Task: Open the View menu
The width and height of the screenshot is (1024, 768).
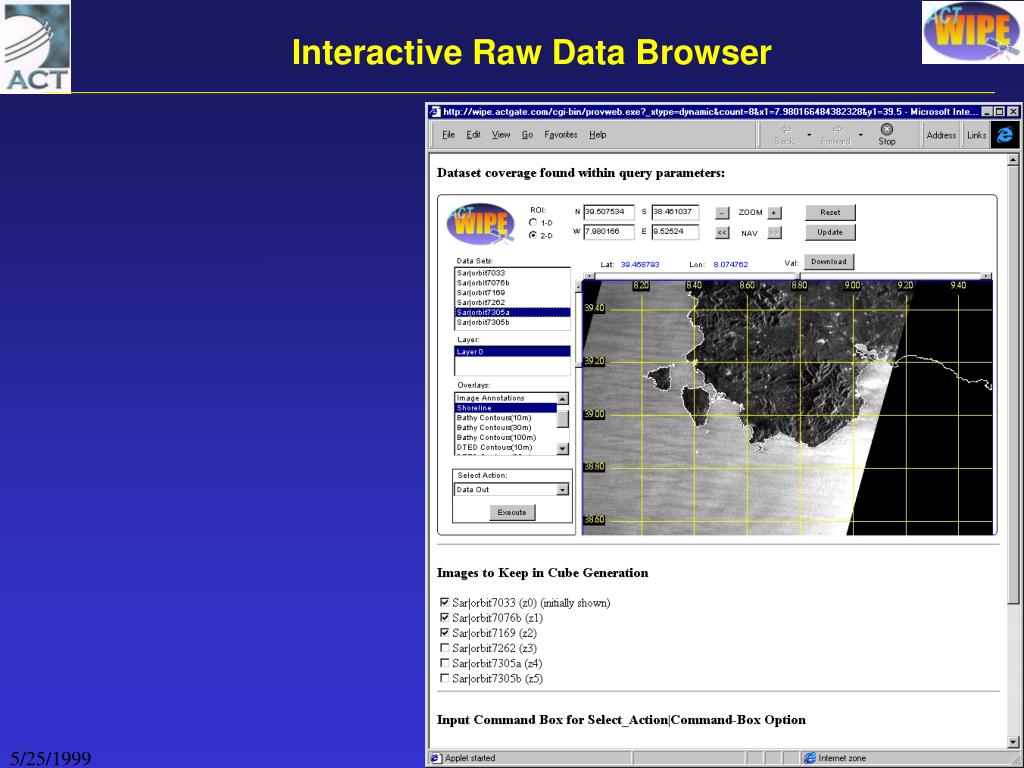Action: coord(501,135)
